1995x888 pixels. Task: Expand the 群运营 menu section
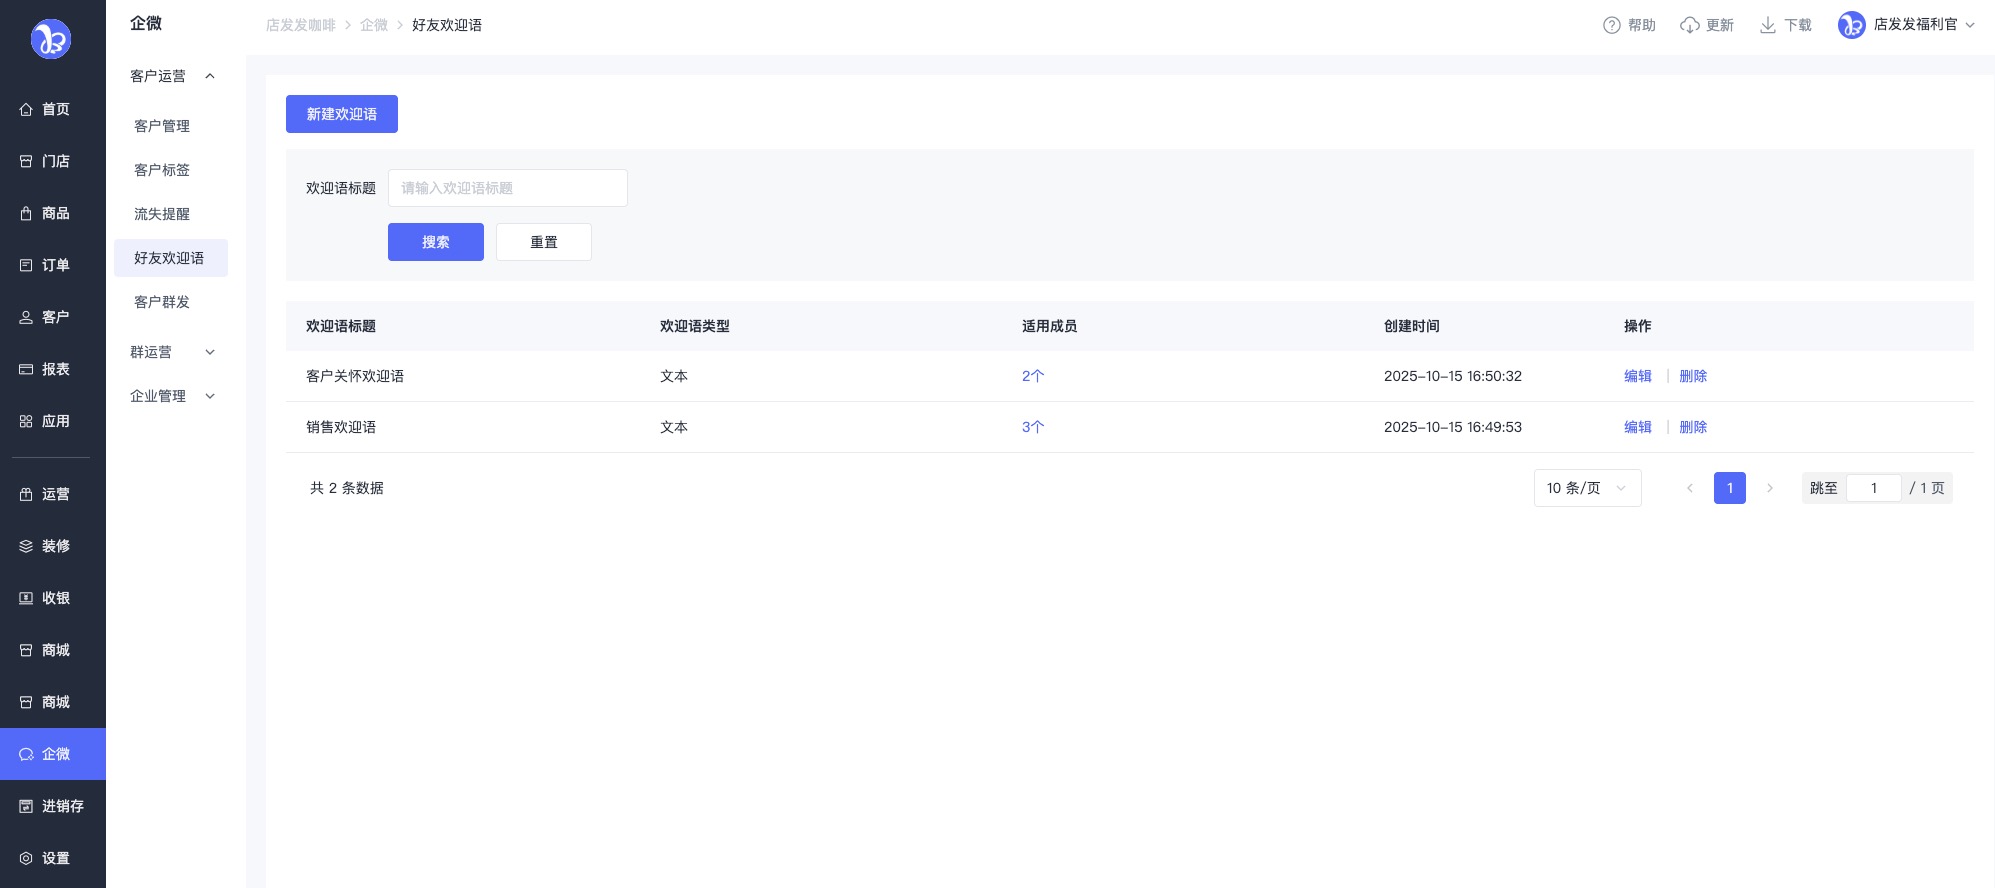(210, 352)
